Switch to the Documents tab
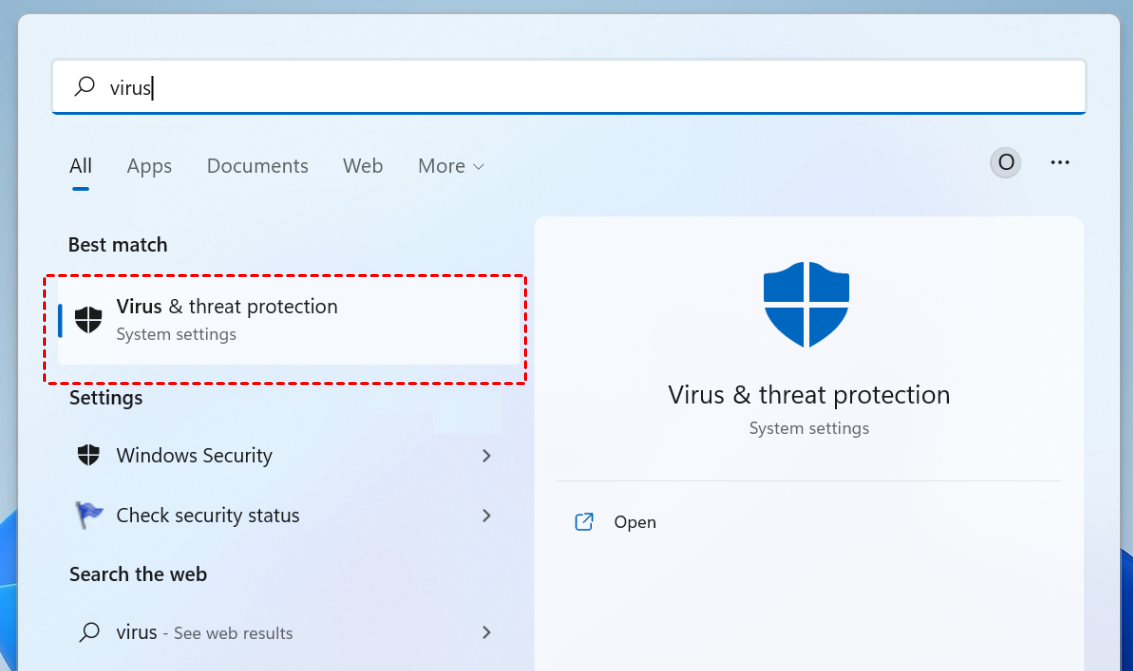This screenshot has height=671, width=1133. pyautogui.click(x=257, y=166)
